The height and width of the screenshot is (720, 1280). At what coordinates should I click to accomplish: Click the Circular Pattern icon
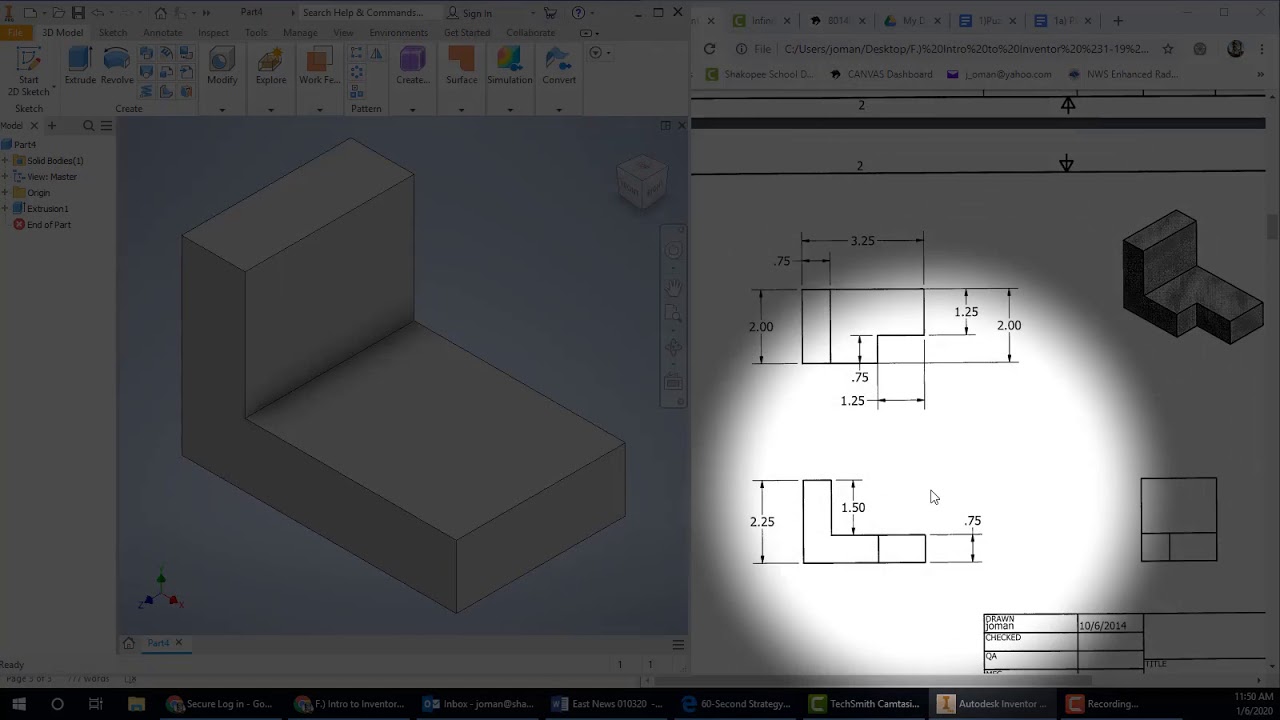[x=357, y=72]
